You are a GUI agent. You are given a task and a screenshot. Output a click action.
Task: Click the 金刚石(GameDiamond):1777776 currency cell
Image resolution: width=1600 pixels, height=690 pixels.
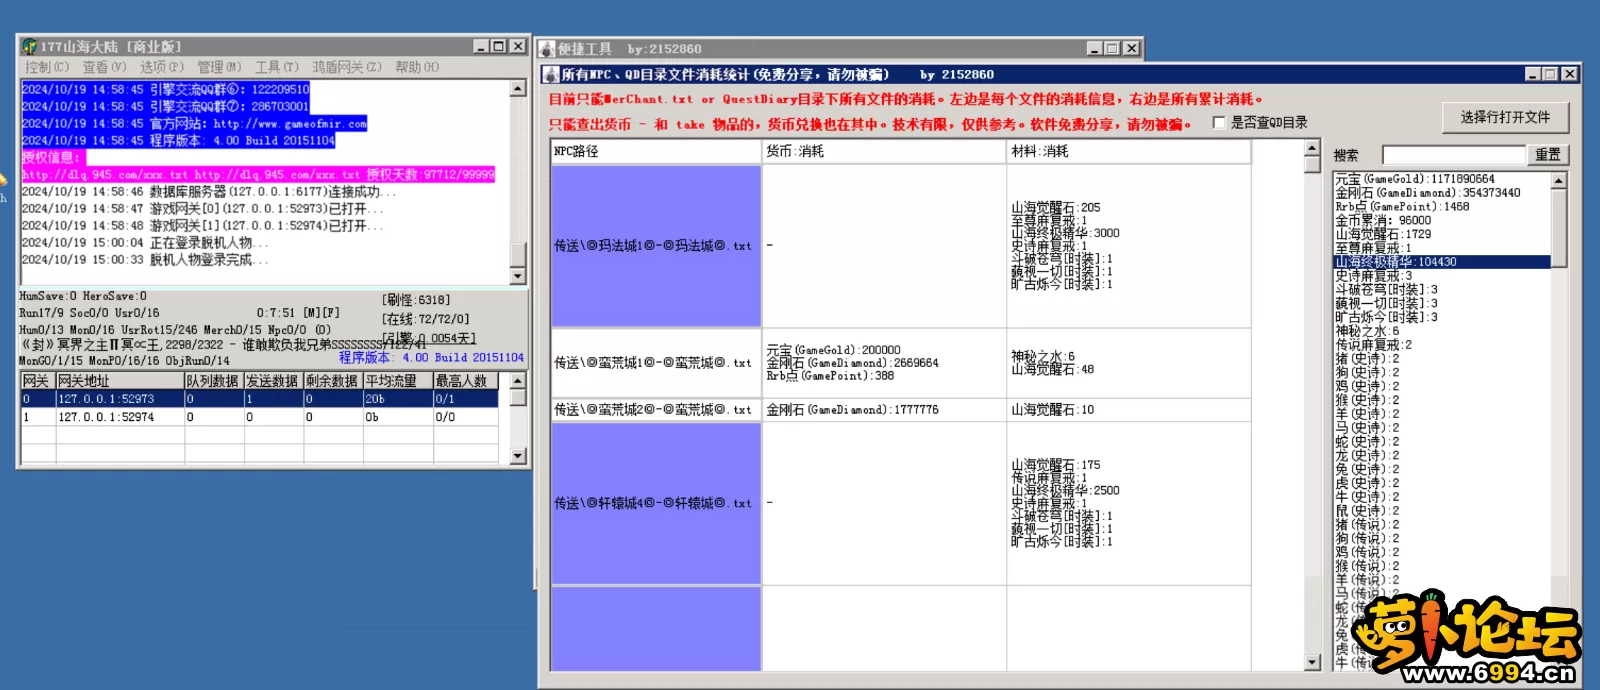click(x=884, y=410)
